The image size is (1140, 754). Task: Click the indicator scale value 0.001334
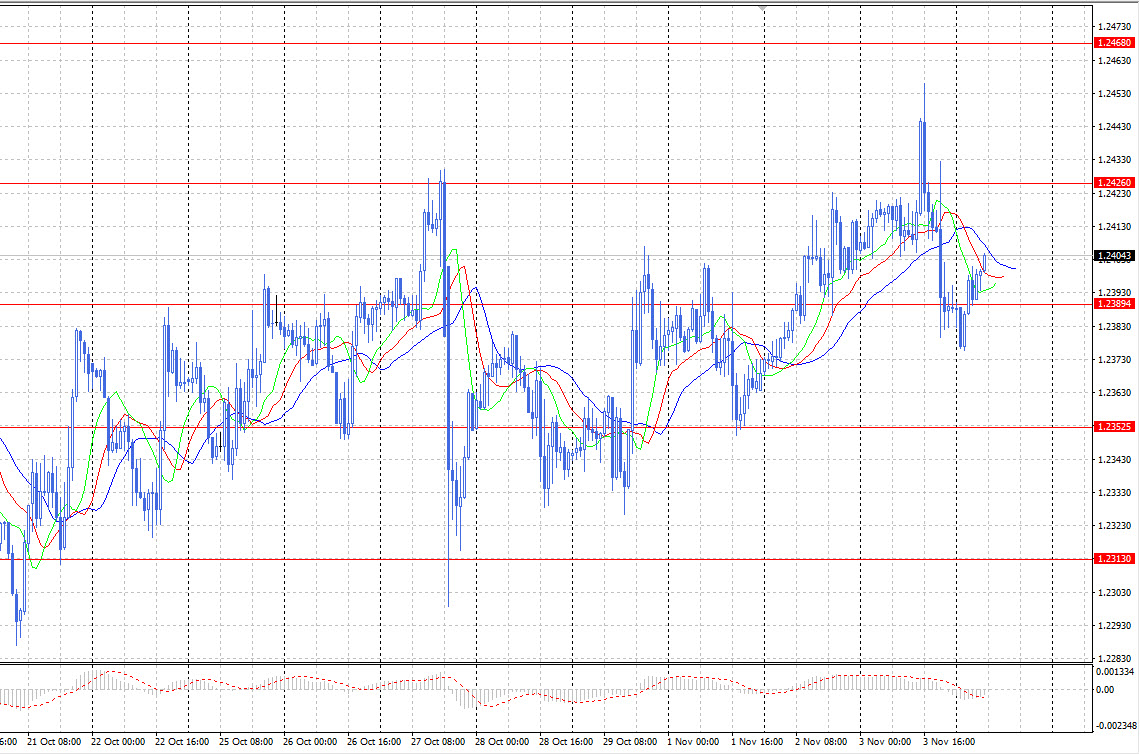pos(1115,671)
